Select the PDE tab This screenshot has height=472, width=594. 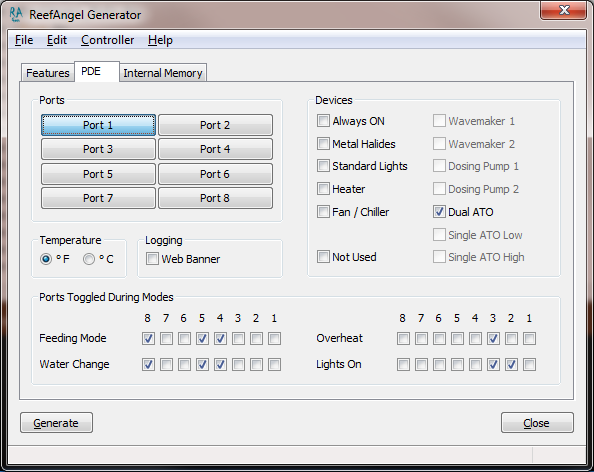click(97, 72)
